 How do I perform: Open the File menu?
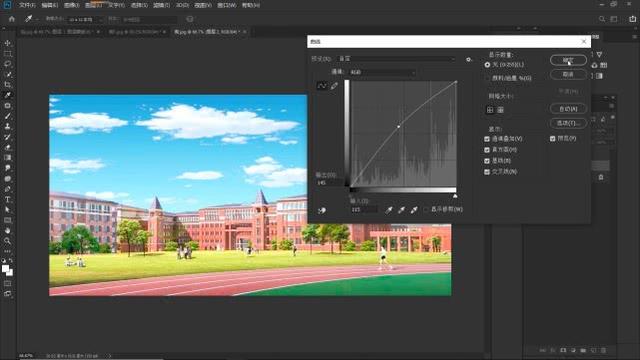27,5
